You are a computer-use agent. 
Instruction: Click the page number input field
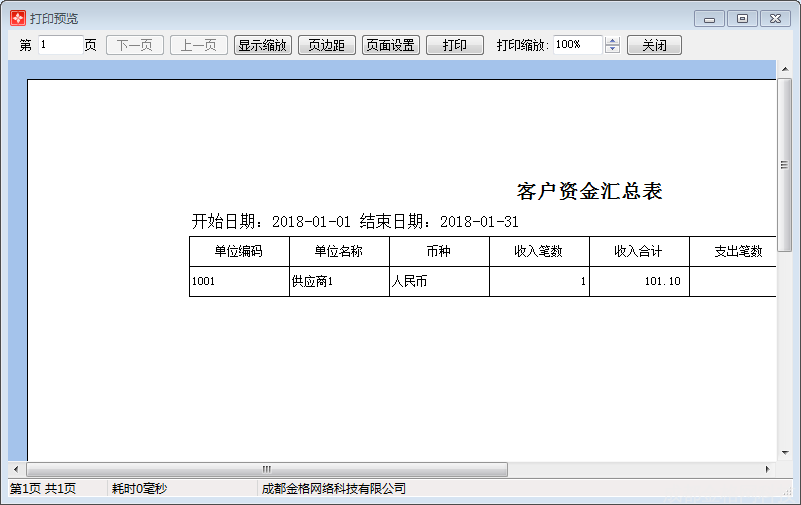pyautogui.click(x=60, y=45)
